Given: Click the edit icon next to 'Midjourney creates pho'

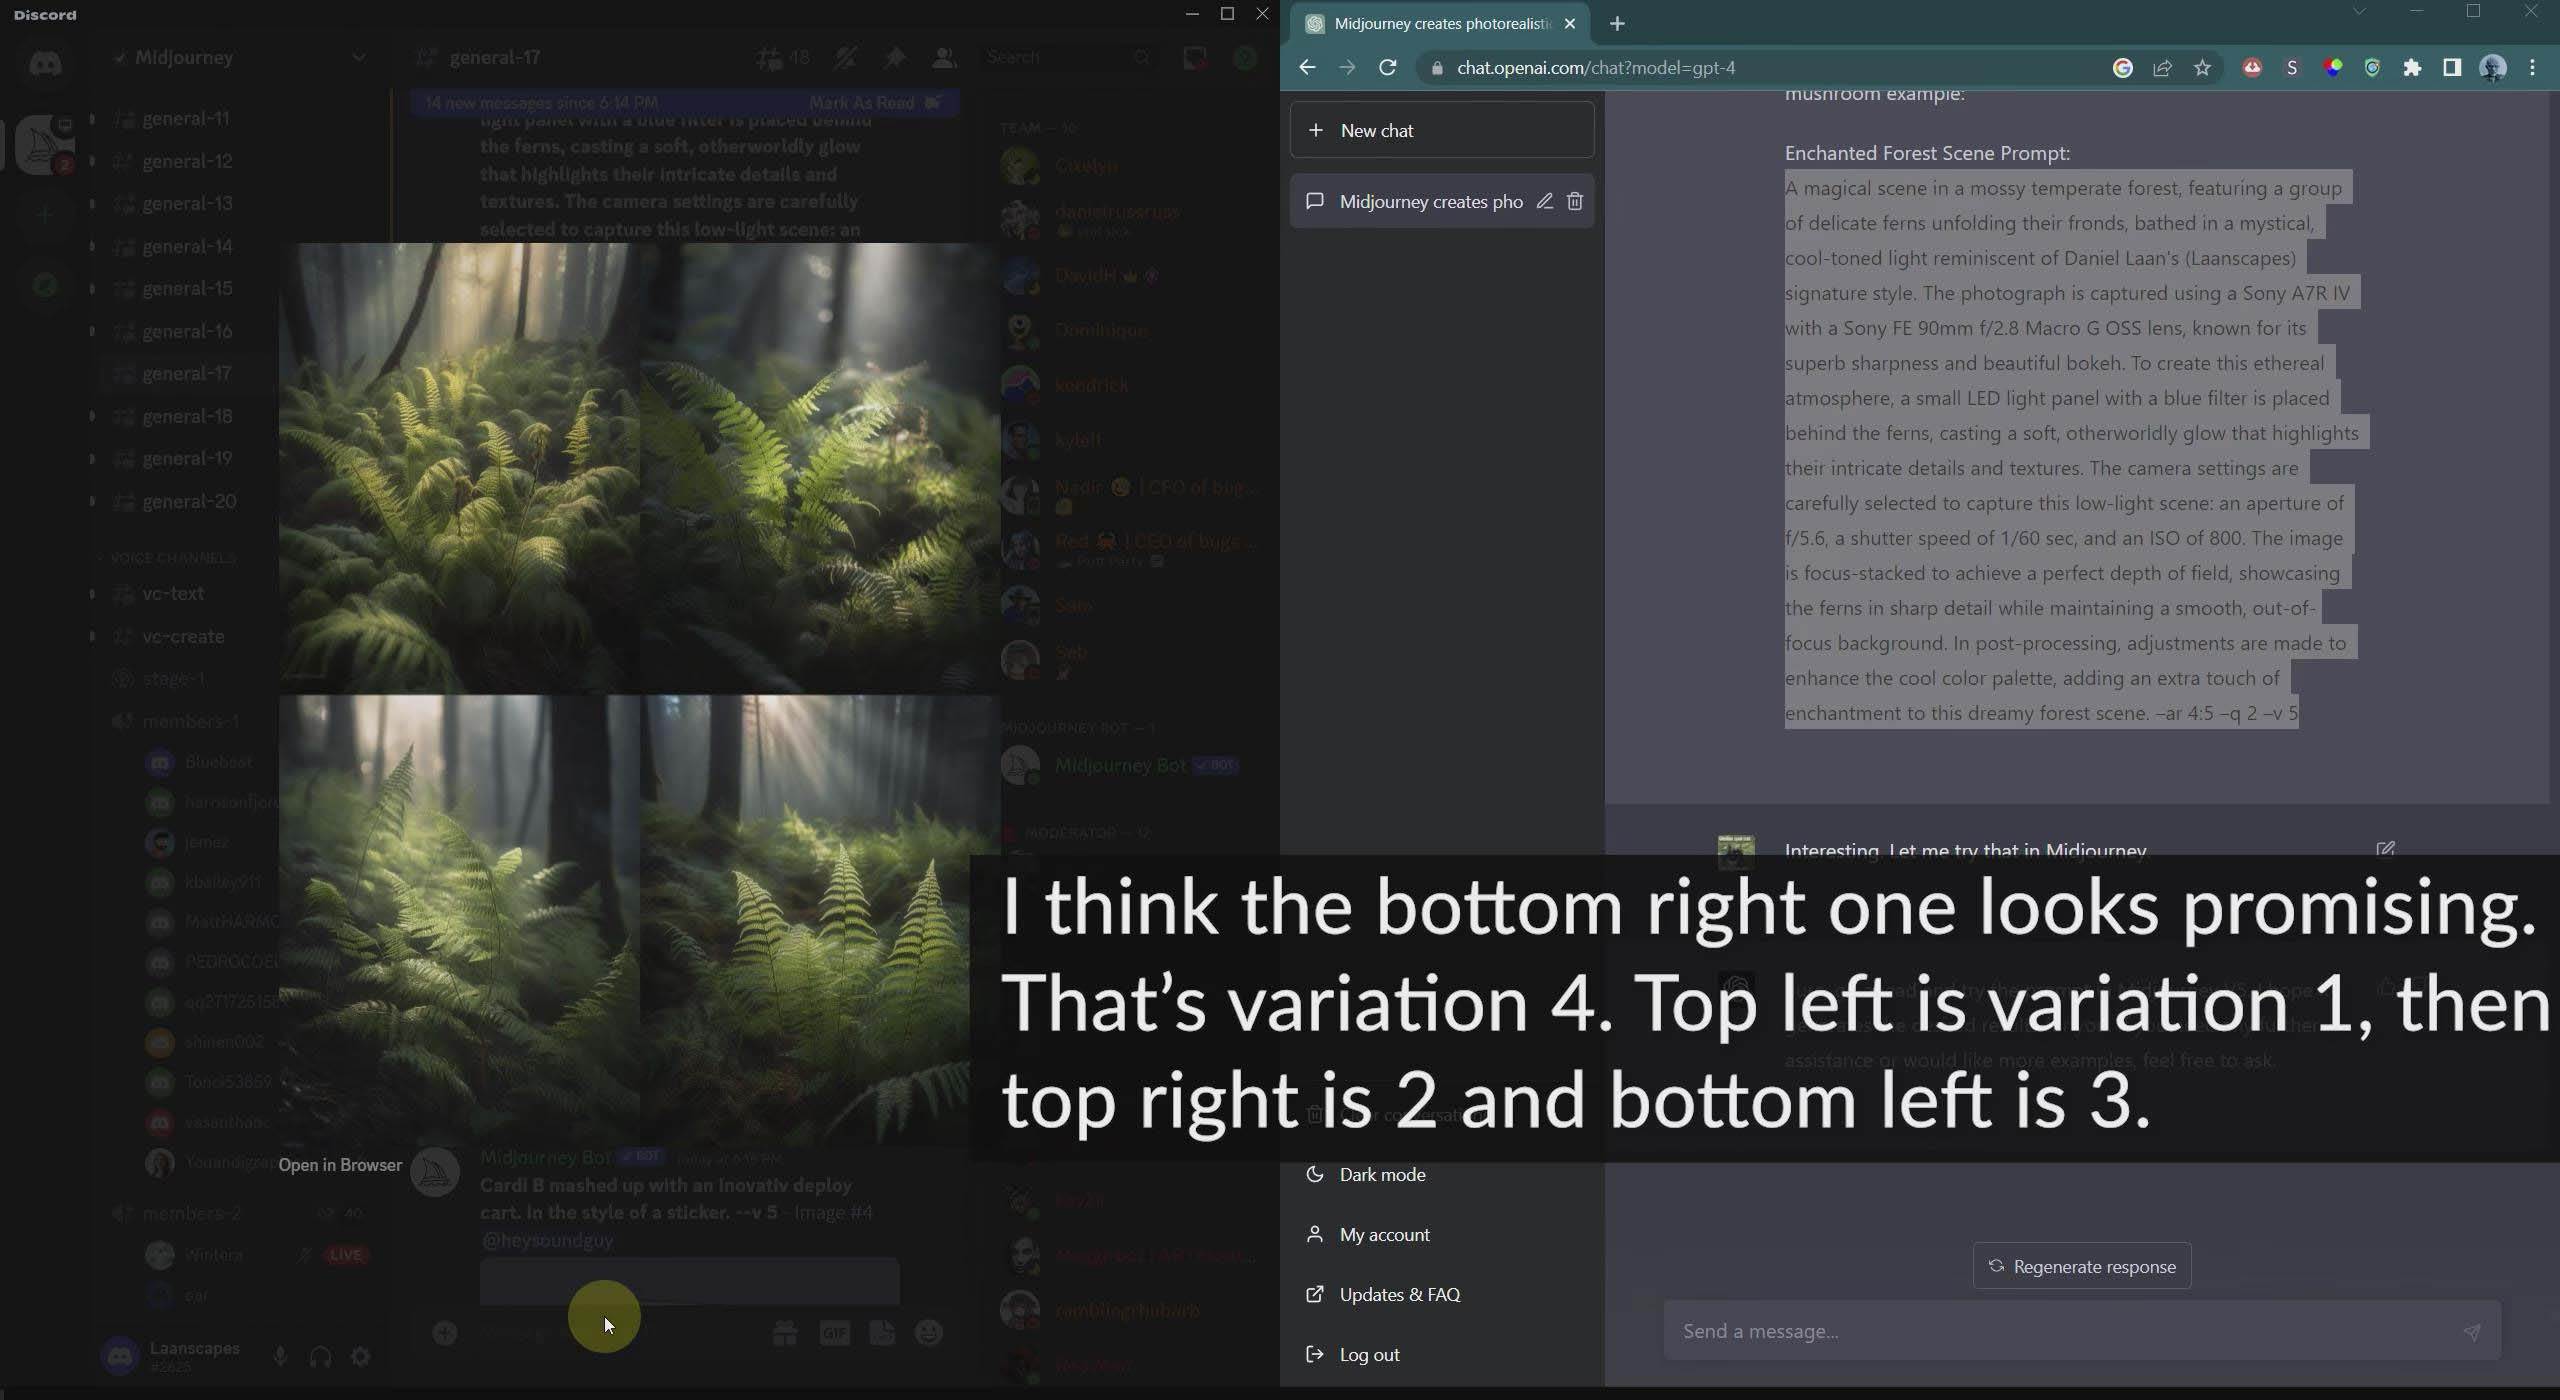Looking at the screenshot, I should (1545, 202).
